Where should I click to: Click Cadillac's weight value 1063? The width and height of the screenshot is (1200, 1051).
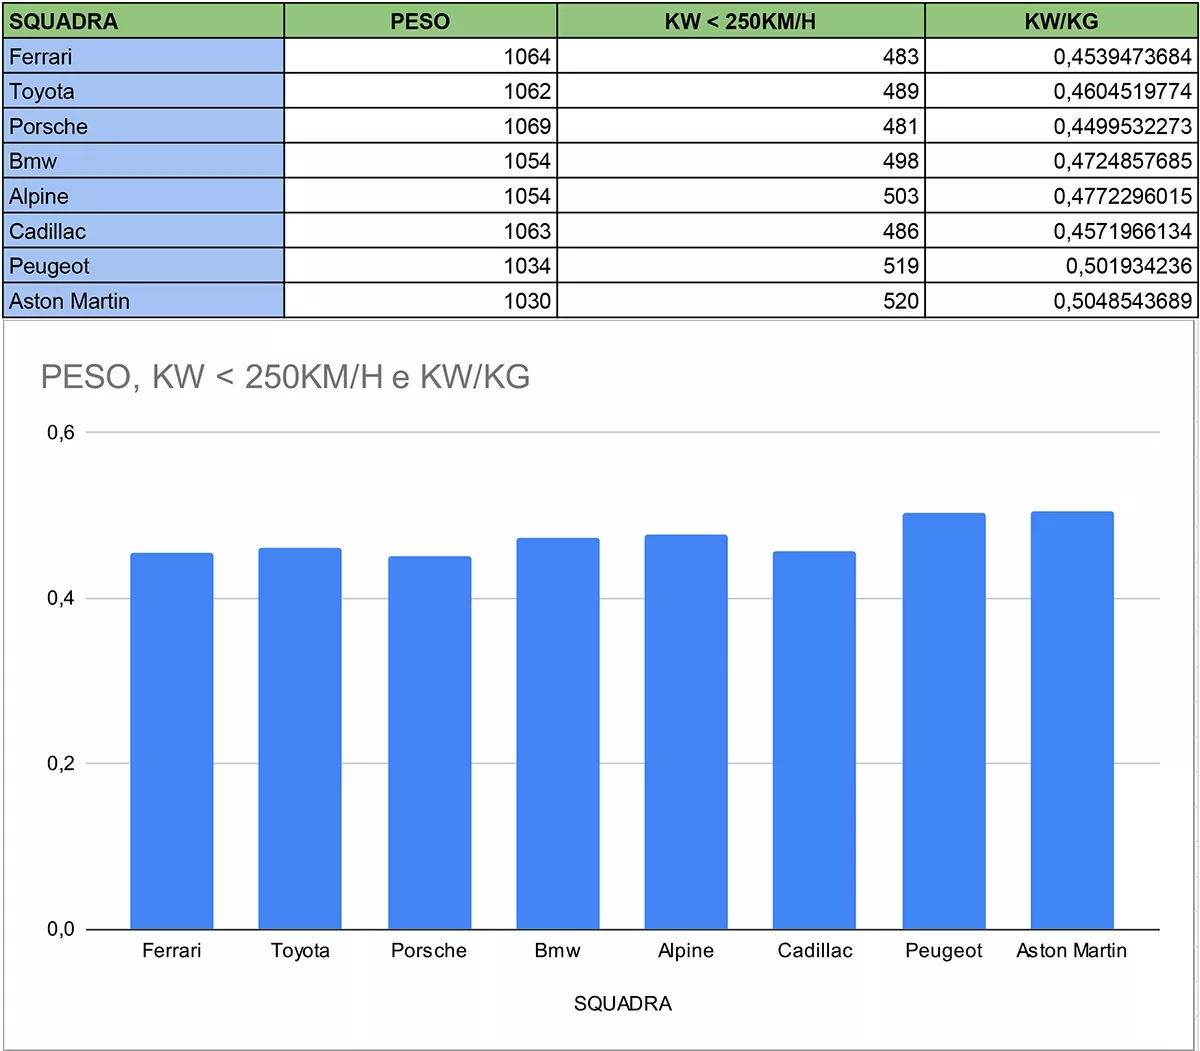point(420,231)
